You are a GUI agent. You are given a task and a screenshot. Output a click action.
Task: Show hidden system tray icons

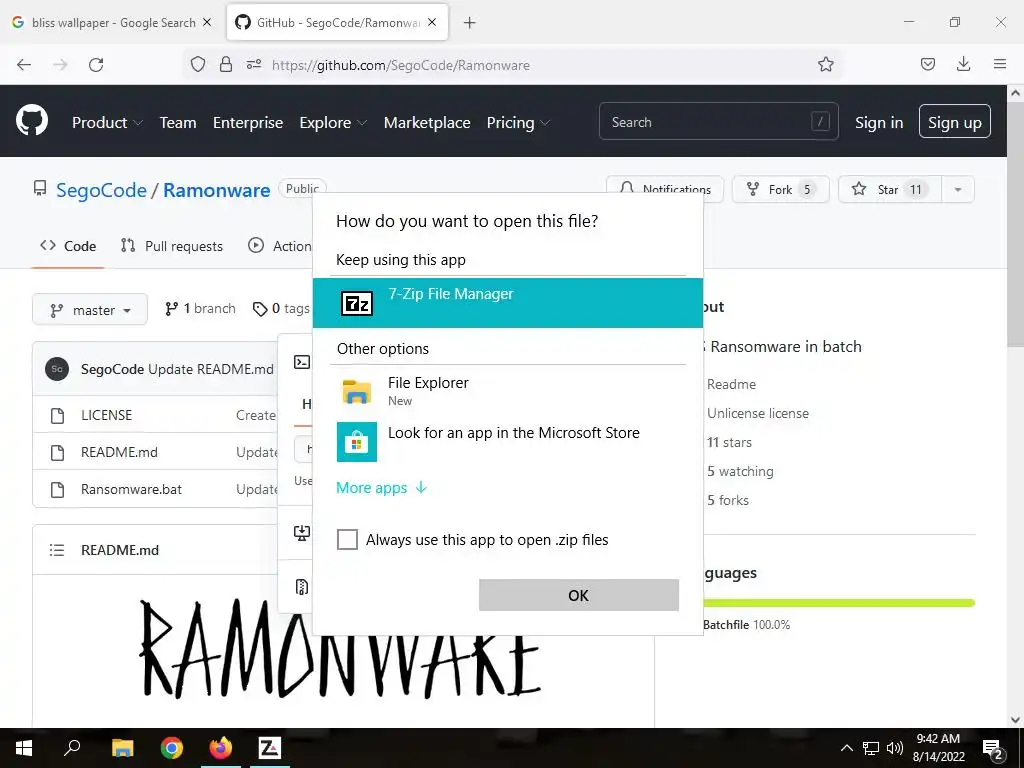[846, 748]
